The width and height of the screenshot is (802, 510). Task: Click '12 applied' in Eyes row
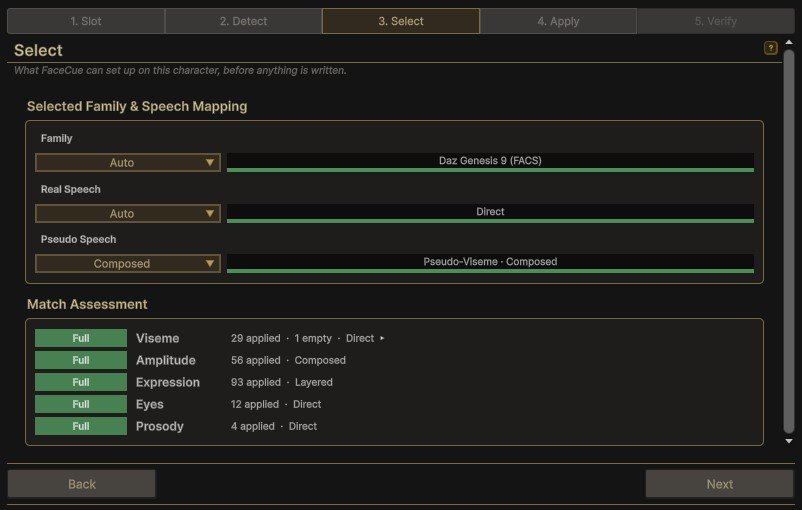[x=255, y=404]
